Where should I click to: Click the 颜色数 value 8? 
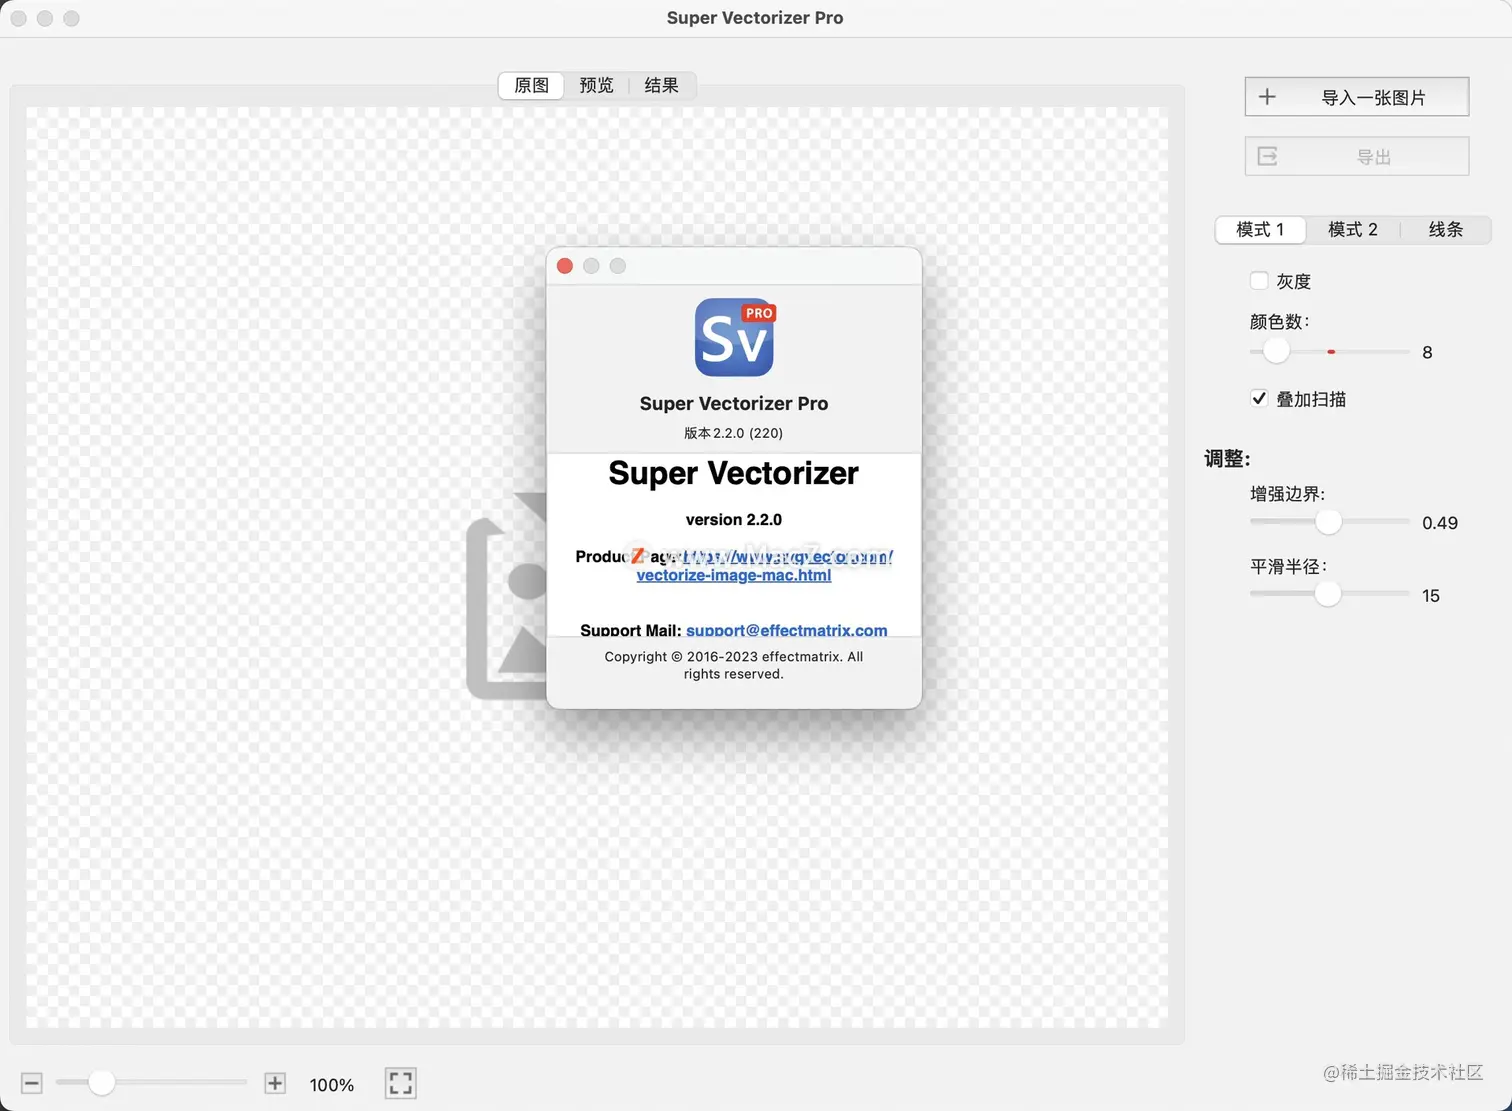coord(1427,352)
